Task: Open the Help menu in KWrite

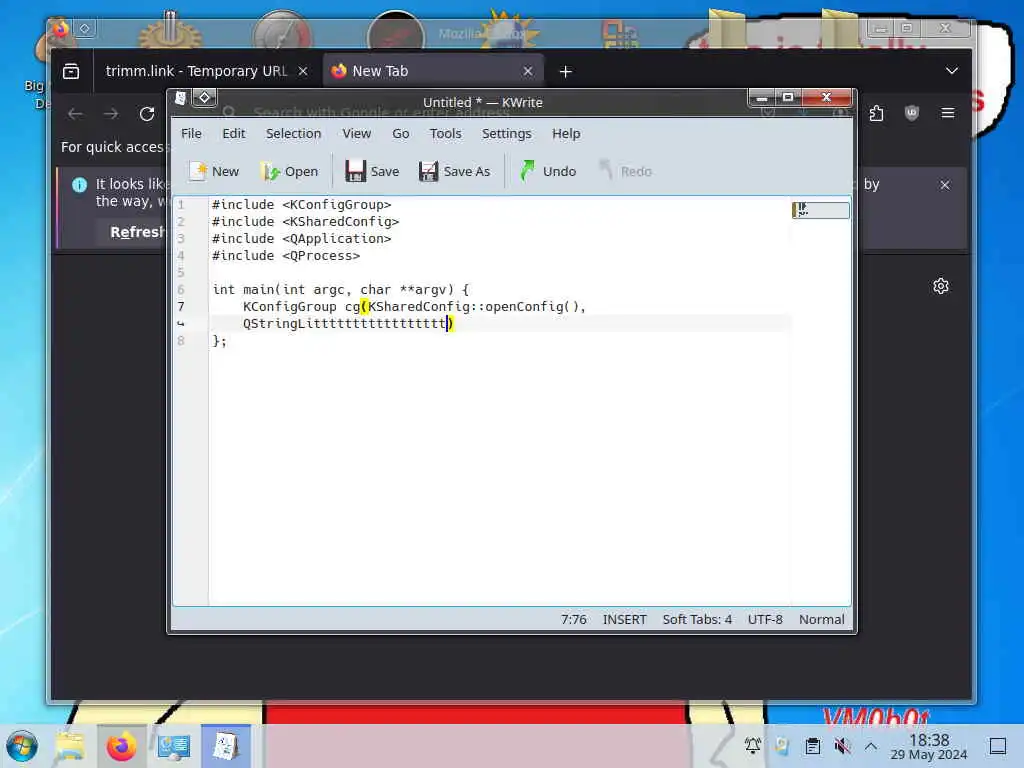Action: pyautogui.click(x=566, y=133)
